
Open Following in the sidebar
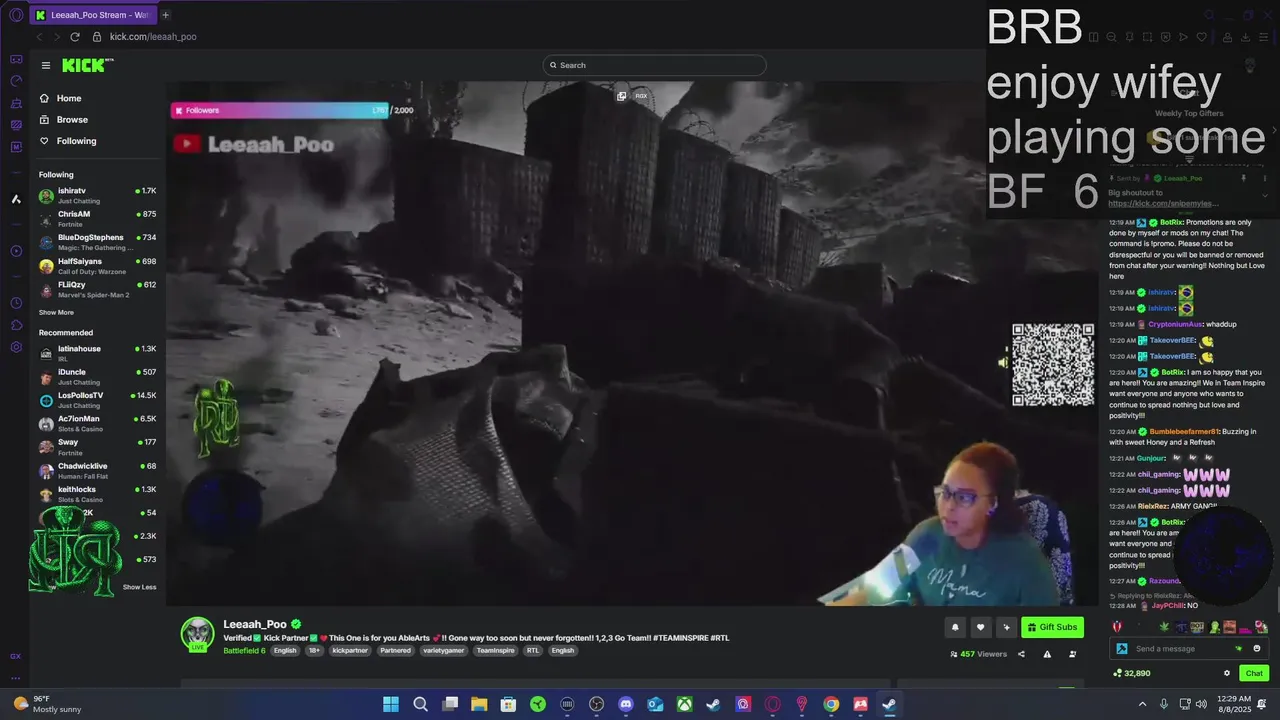tap(67, 141)
